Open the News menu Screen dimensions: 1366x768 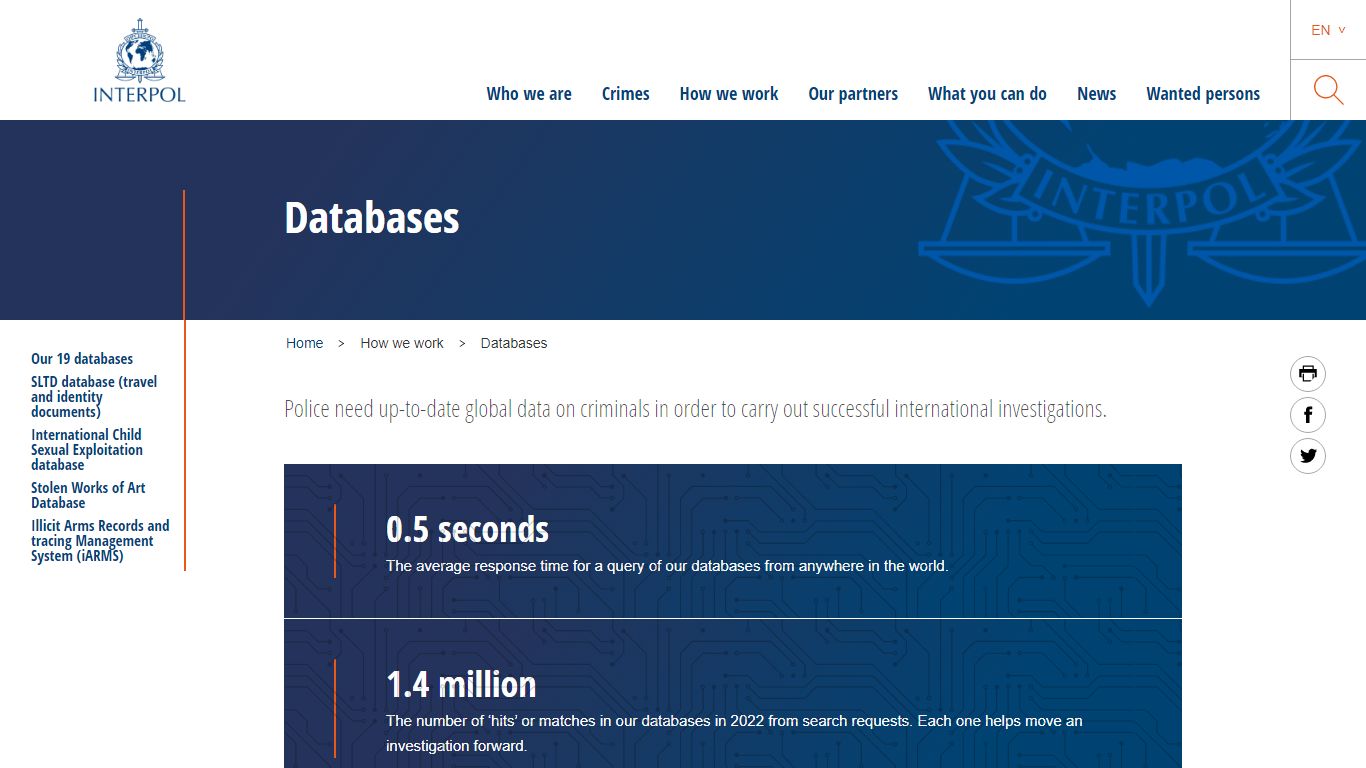[x=1096, y=94]
